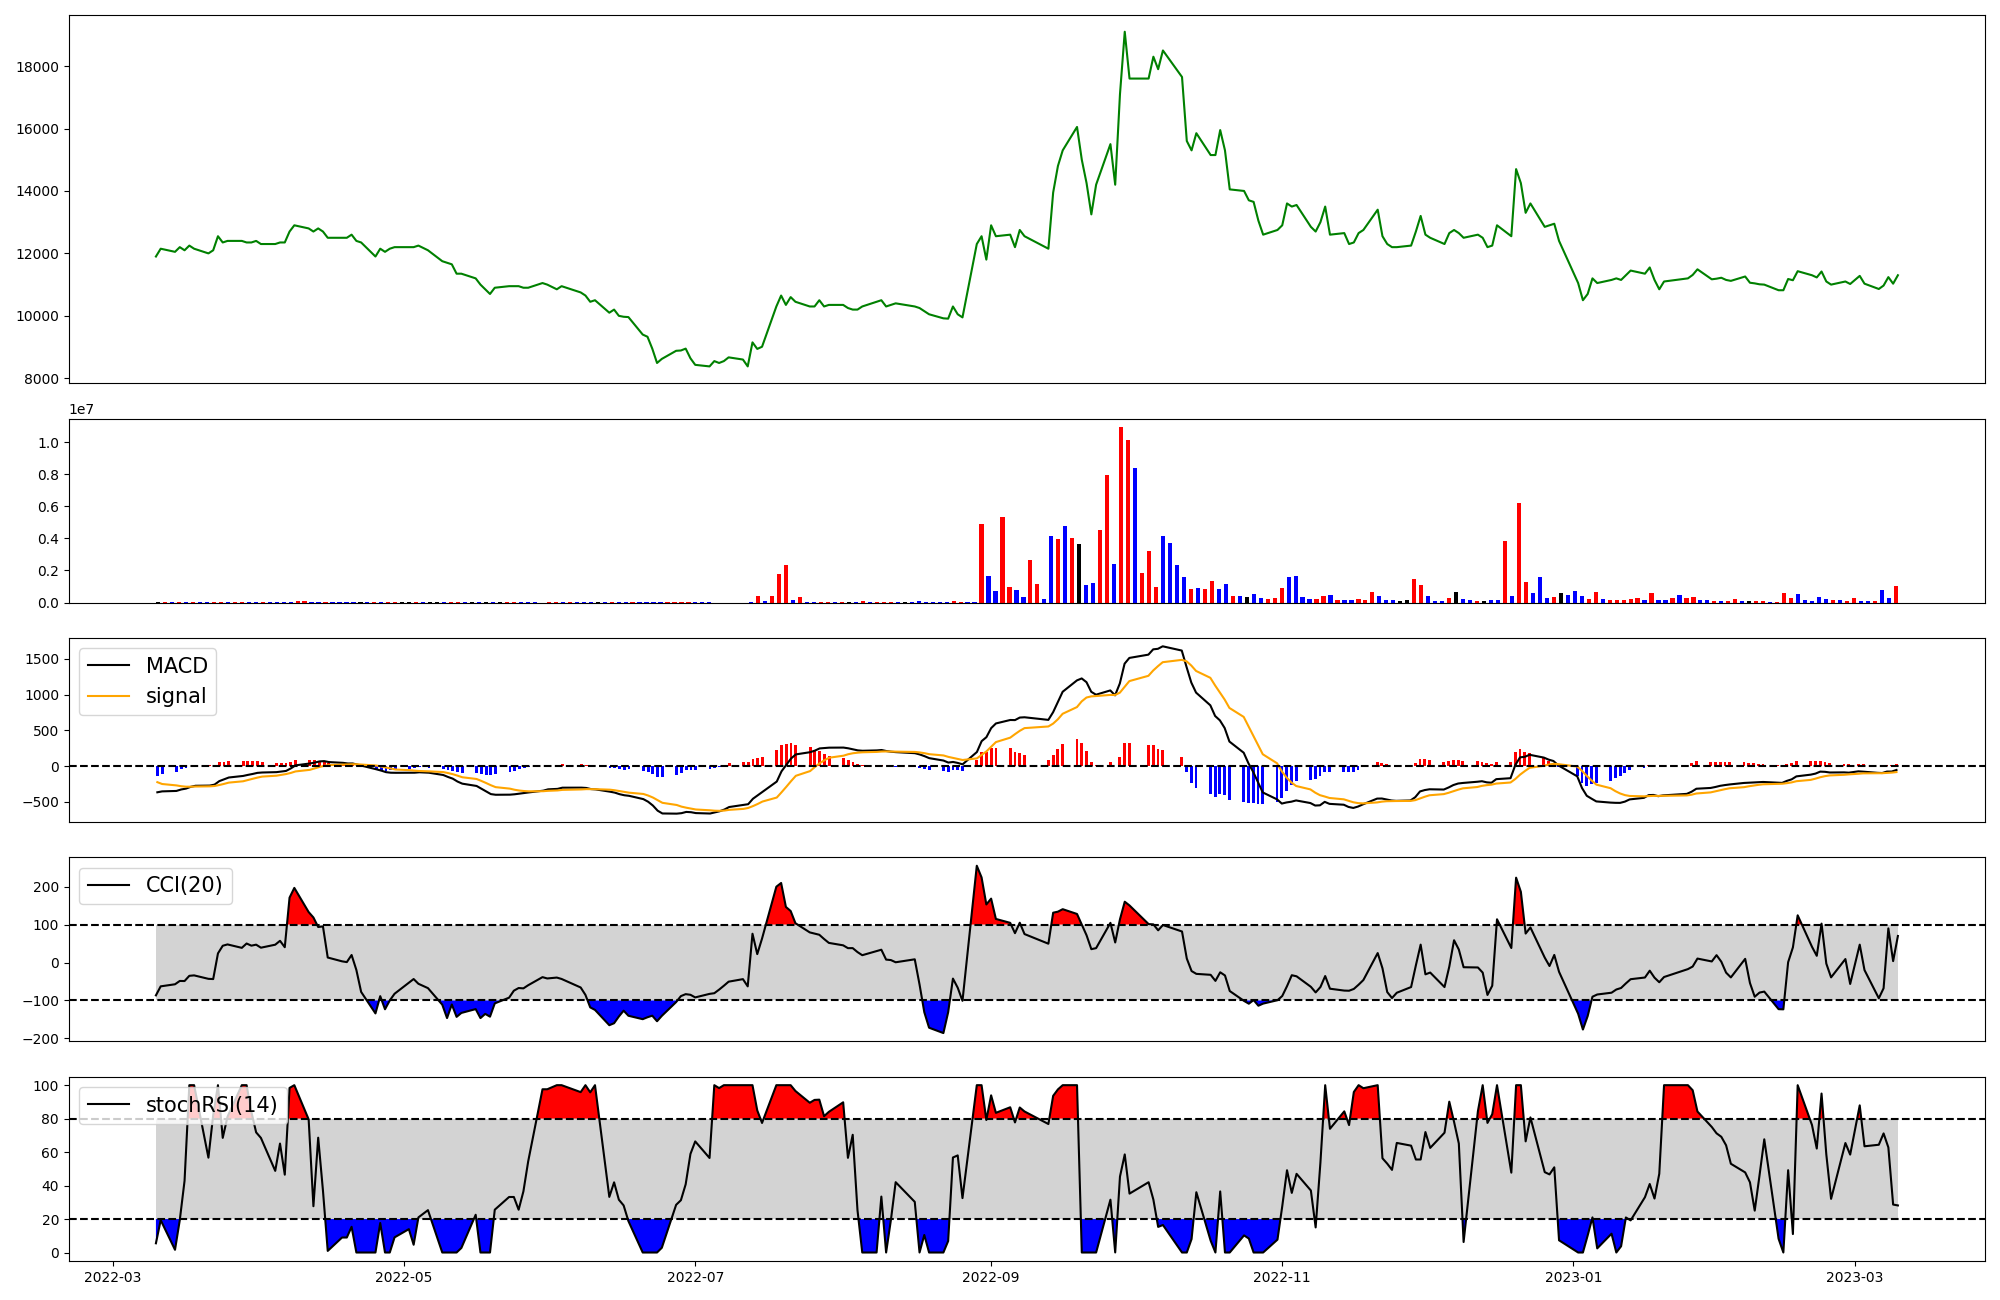Click the 2022-05 x-axis date label
2000x1300 pixels.
[404, 1277]
